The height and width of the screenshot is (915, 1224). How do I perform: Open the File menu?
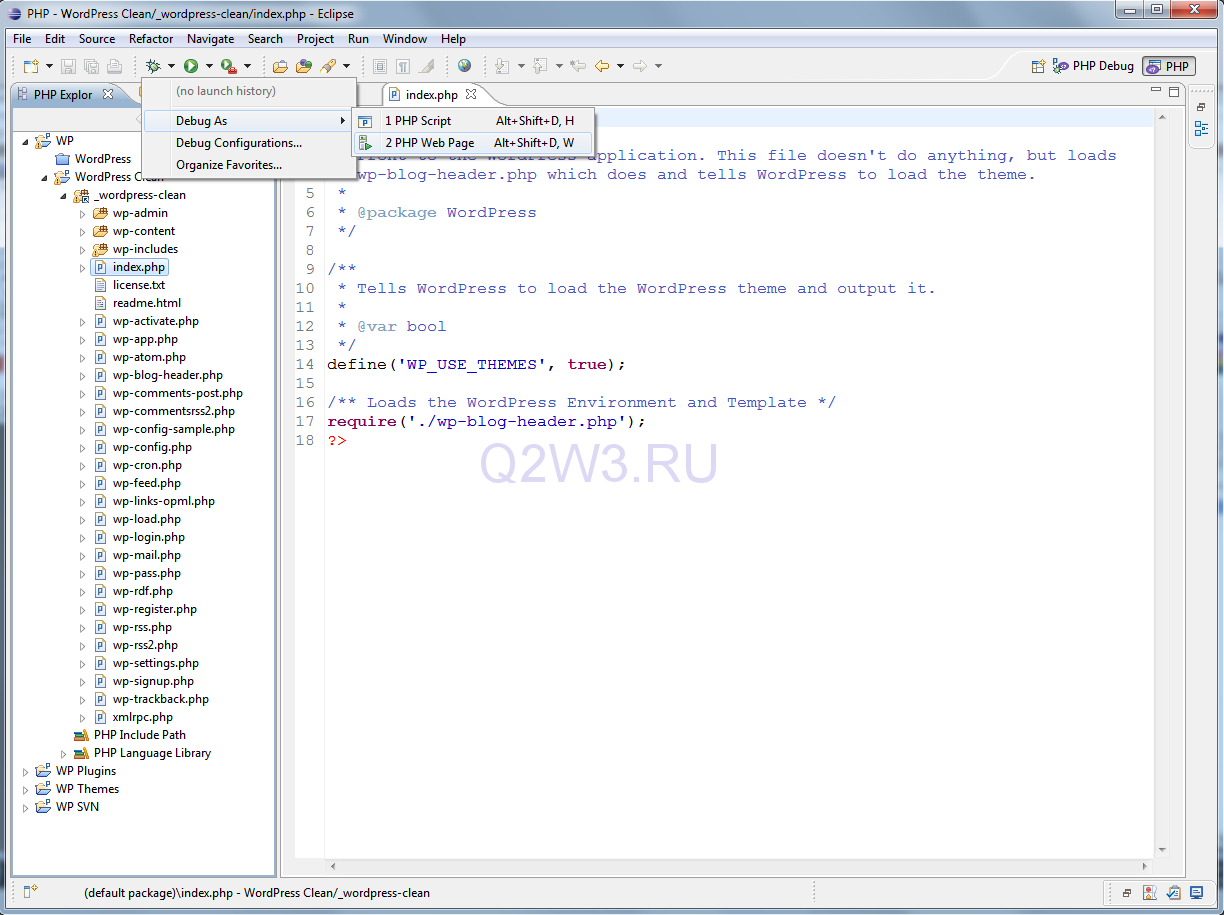pos(22,39)
